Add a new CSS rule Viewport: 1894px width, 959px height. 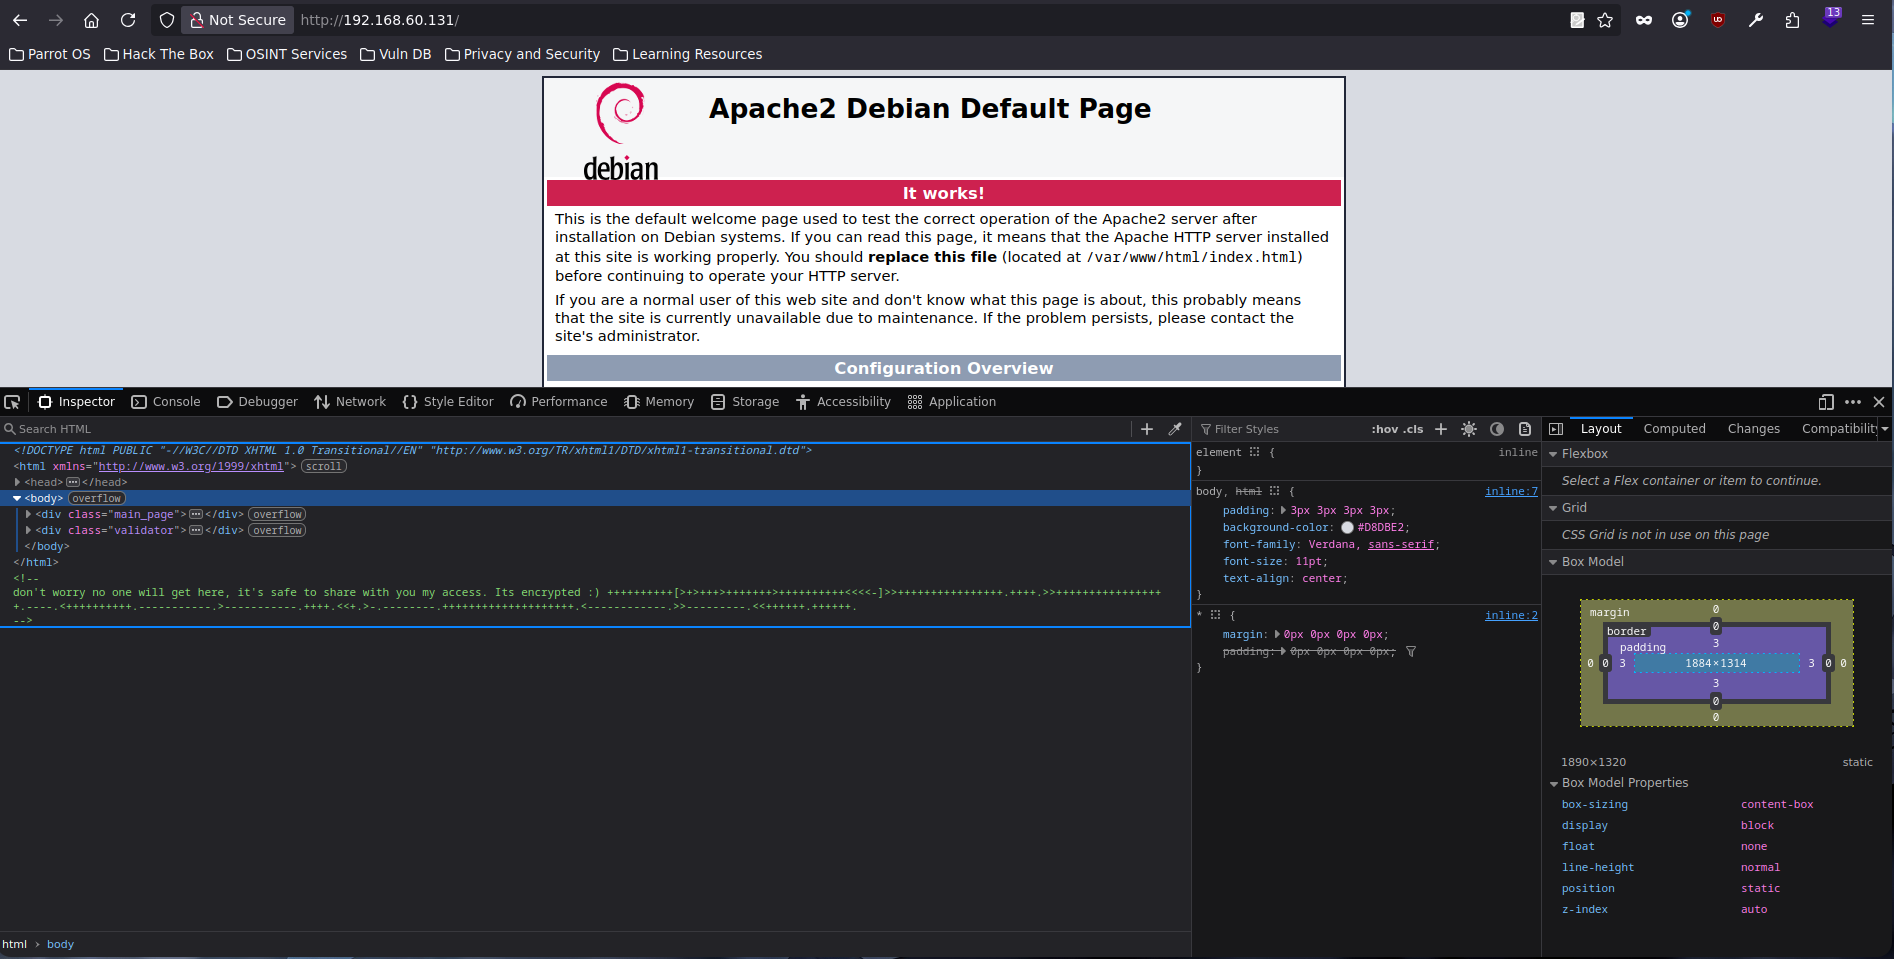[1441, 429]
